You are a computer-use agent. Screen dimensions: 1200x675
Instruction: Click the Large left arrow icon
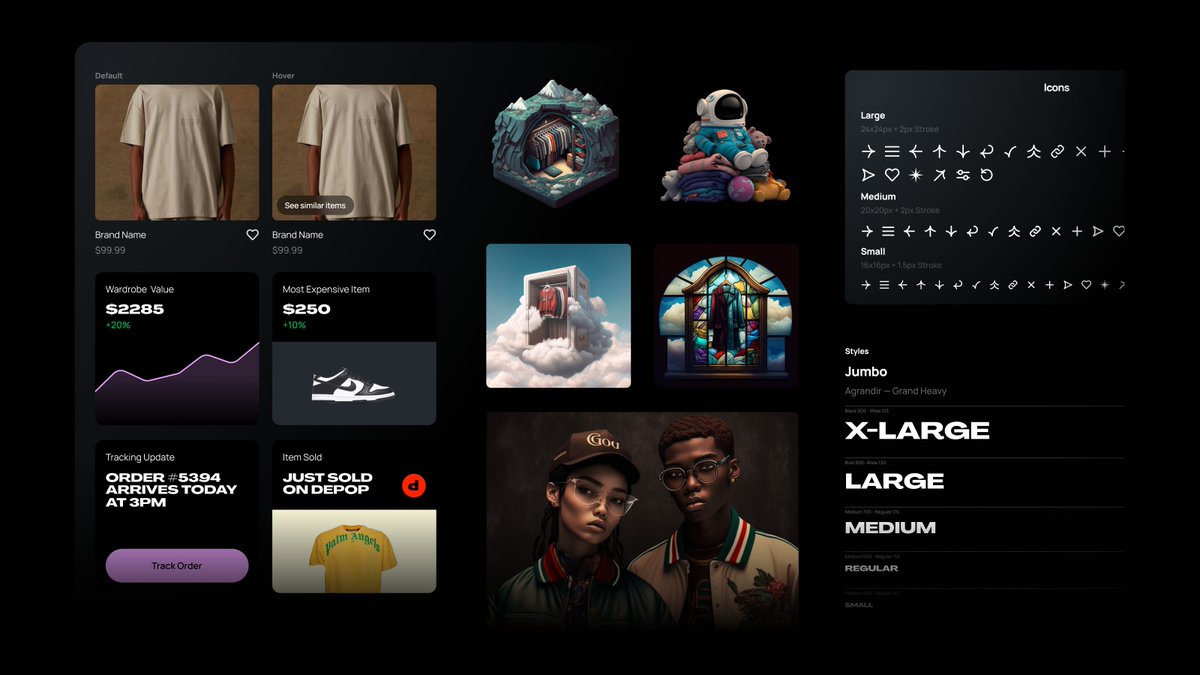(916, 152)
